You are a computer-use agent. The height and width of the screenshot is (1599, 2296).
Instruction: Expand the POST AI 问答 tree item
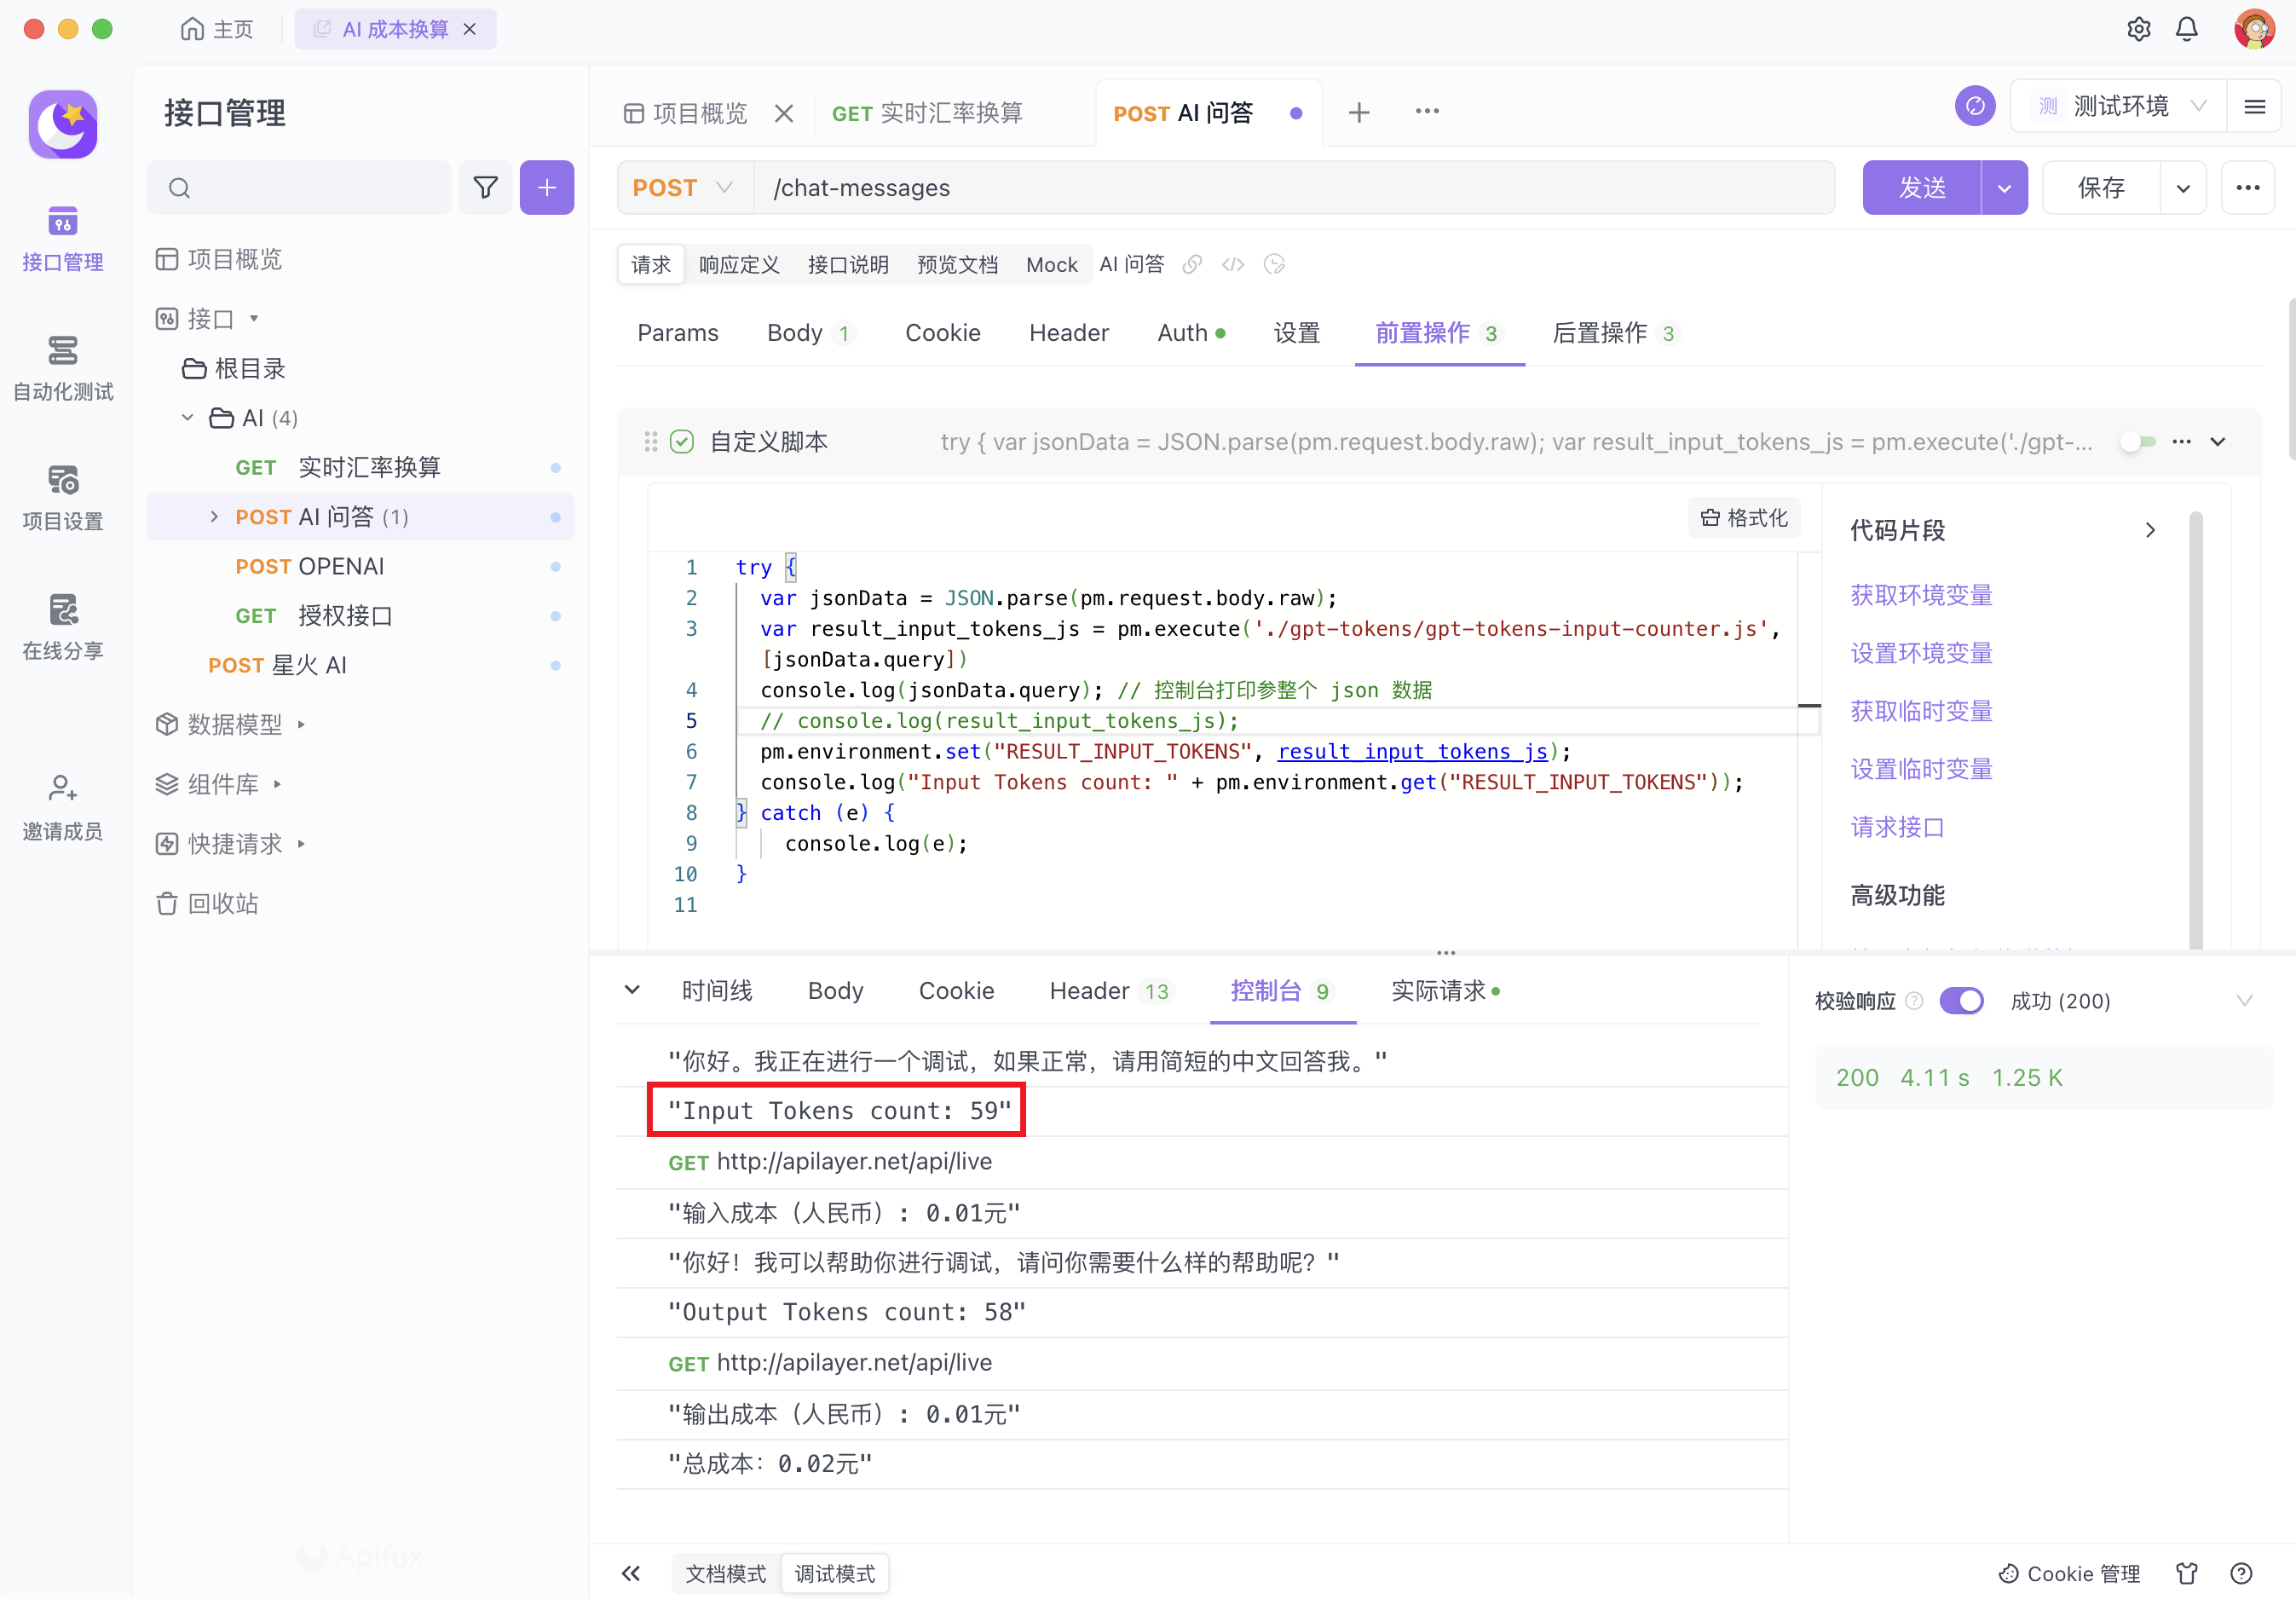(213, 517)
